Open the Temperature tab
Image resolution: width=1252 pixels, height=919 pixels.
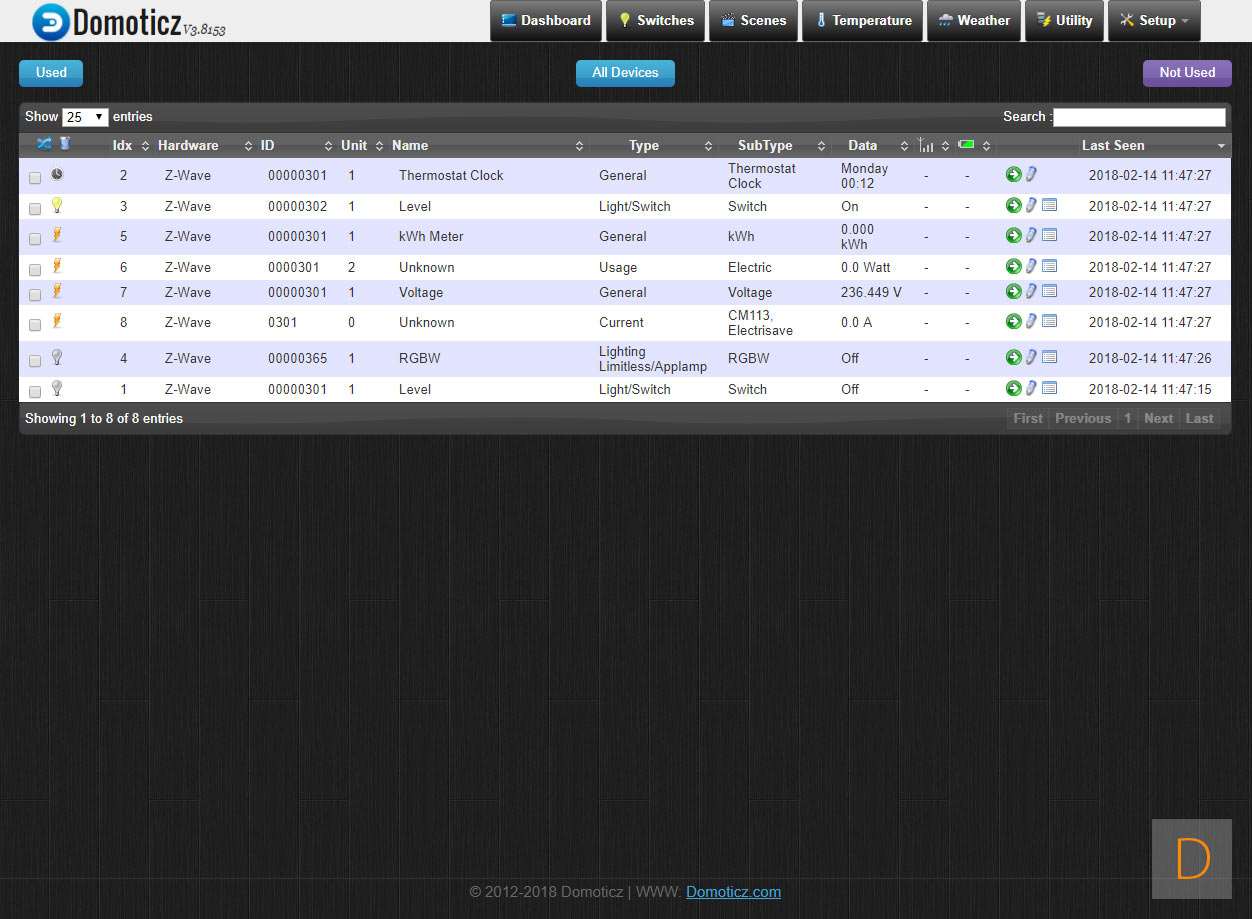pos(863,21)
